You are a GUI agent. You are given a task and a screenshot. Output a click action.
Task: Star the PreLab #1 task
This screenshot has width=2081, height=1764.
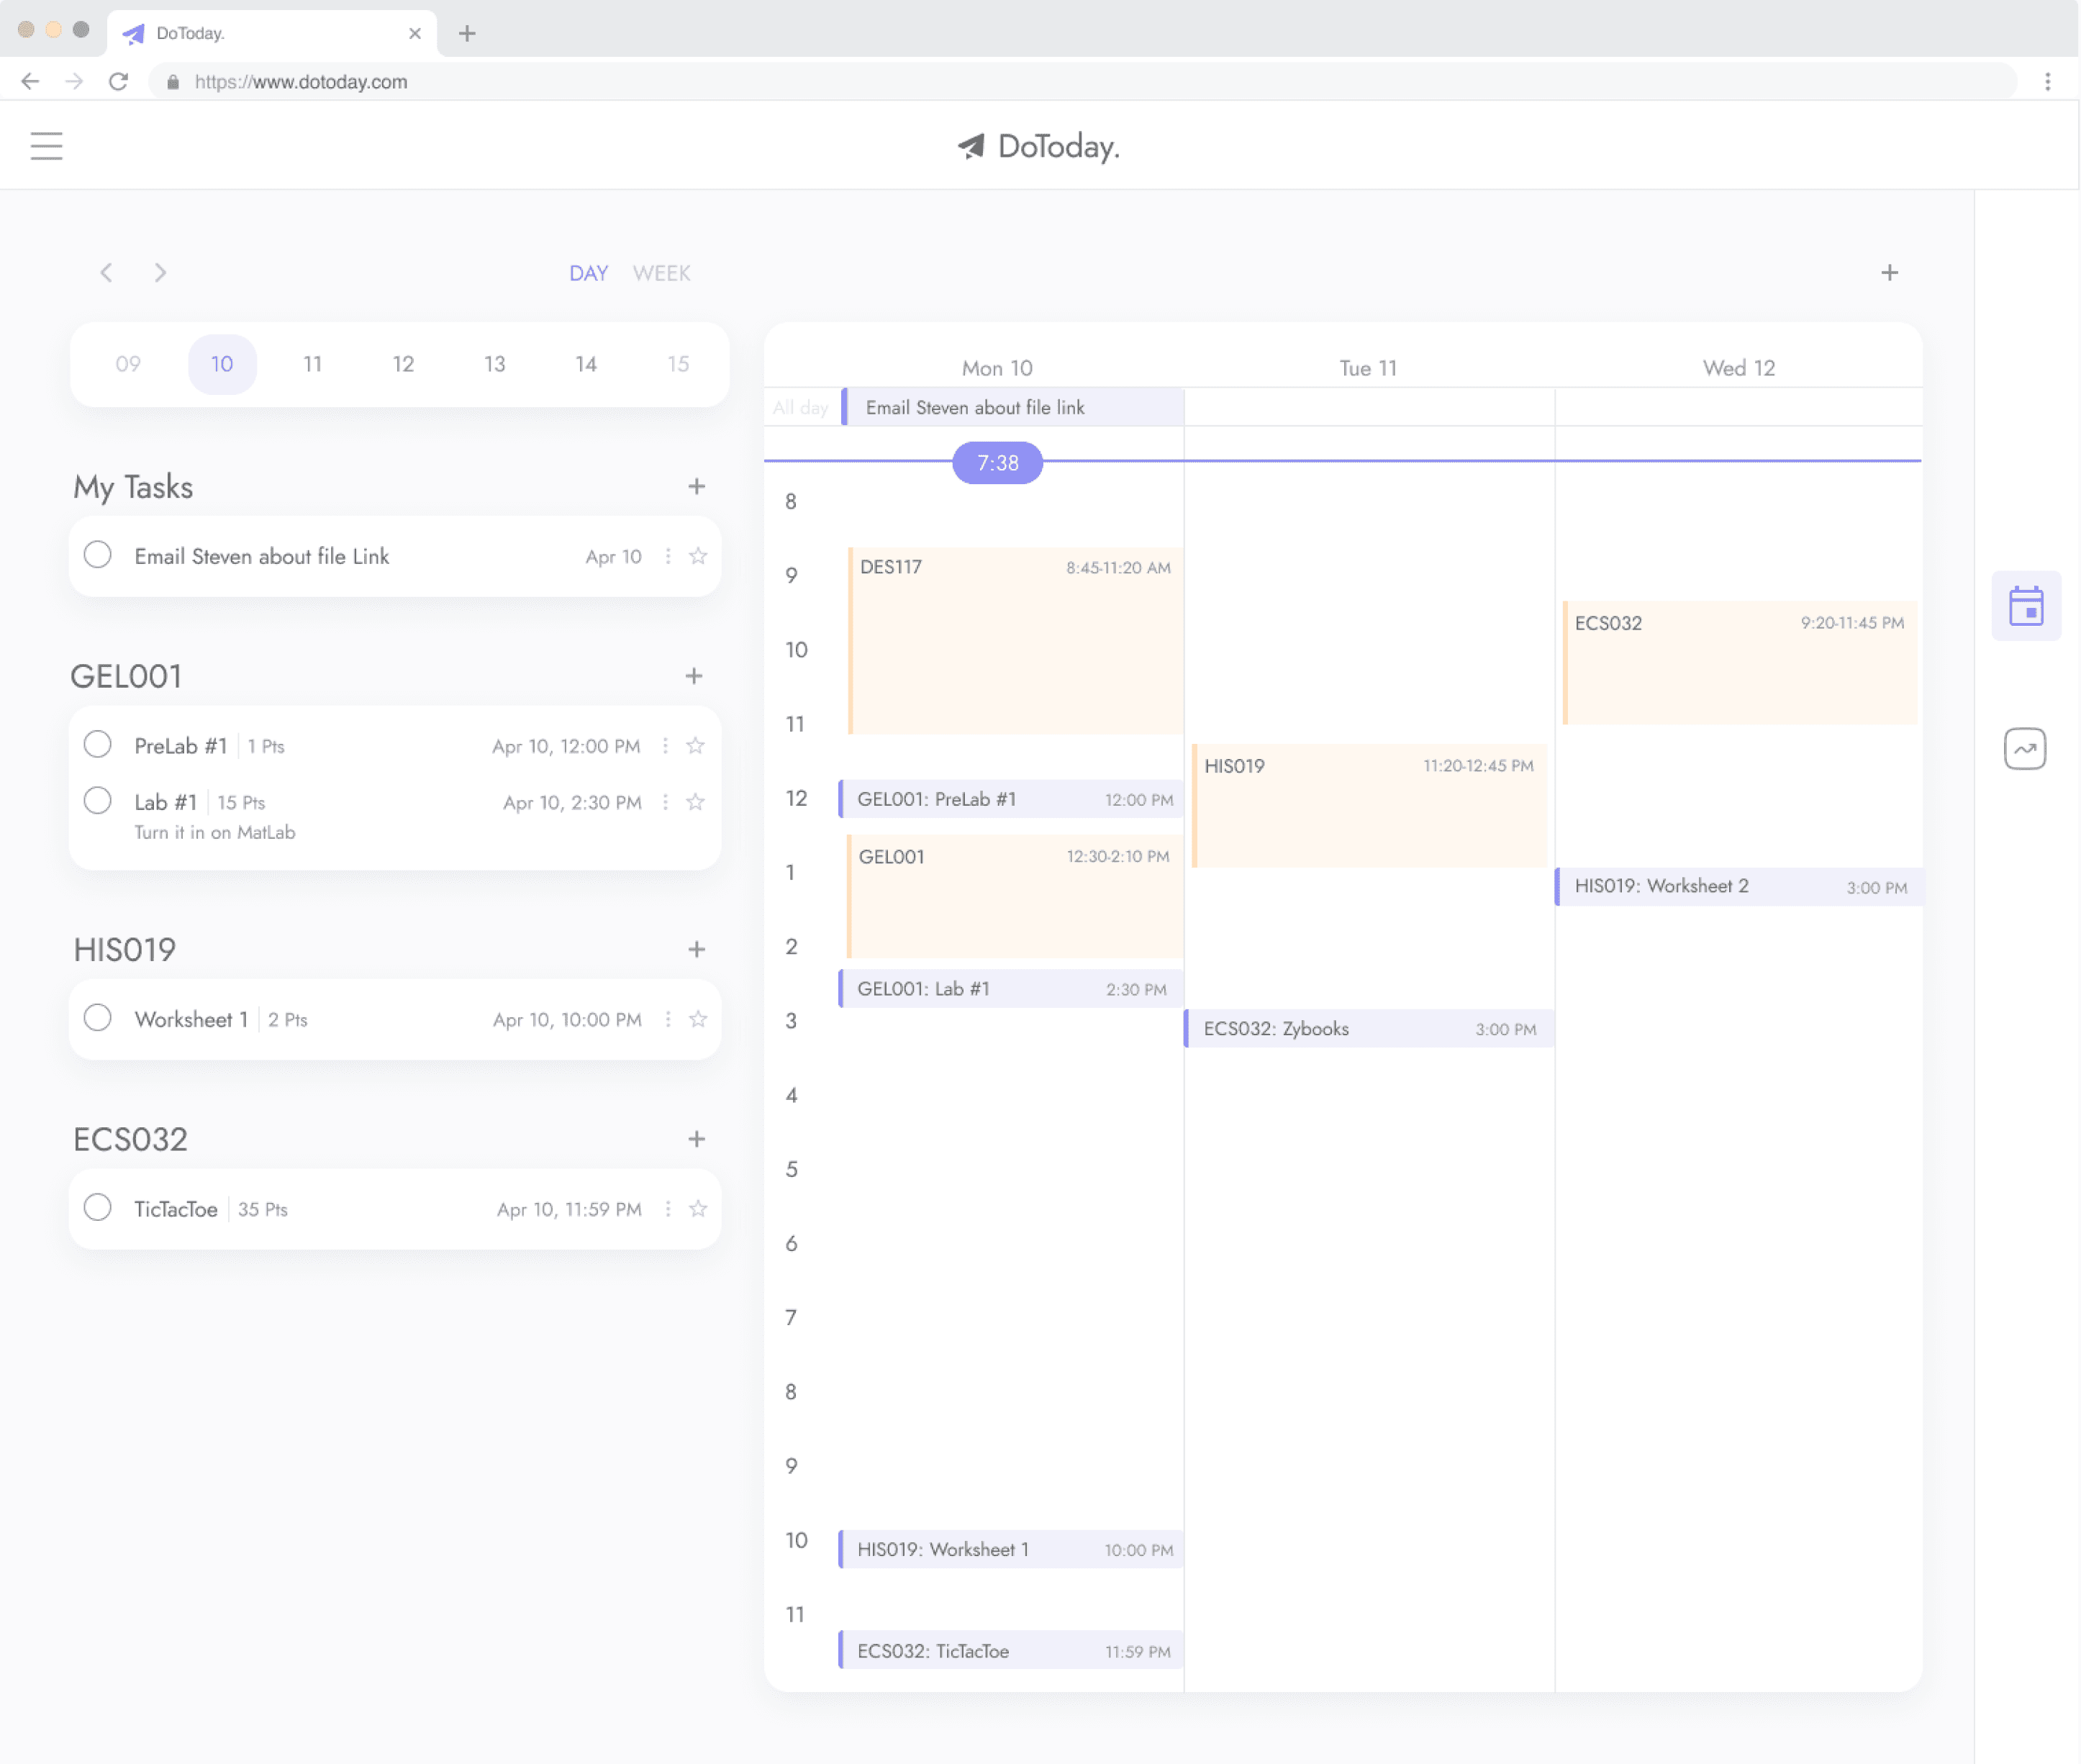696,746
